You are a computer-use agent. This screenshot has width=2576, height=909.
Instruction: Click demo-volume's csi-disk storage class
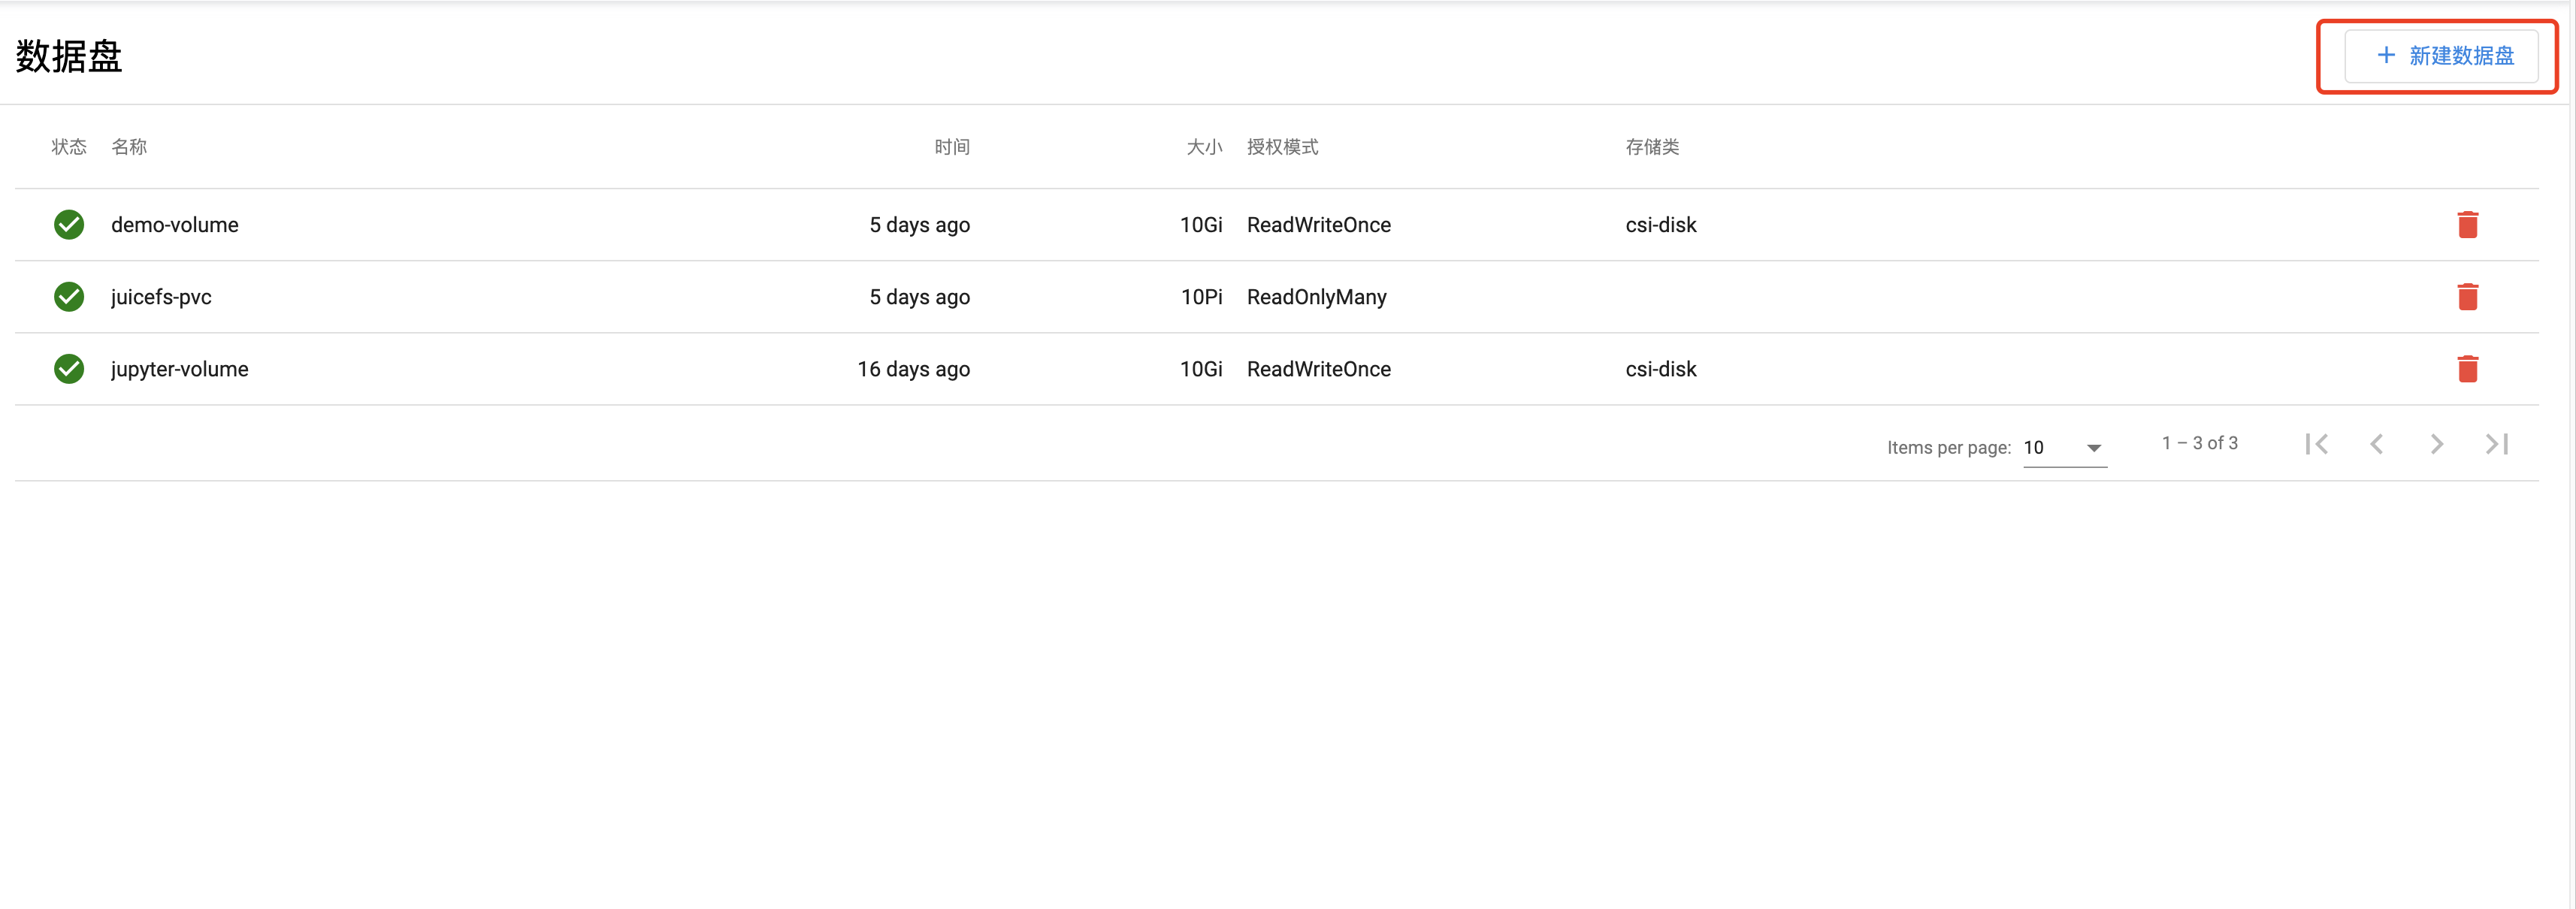(1661, 225)
